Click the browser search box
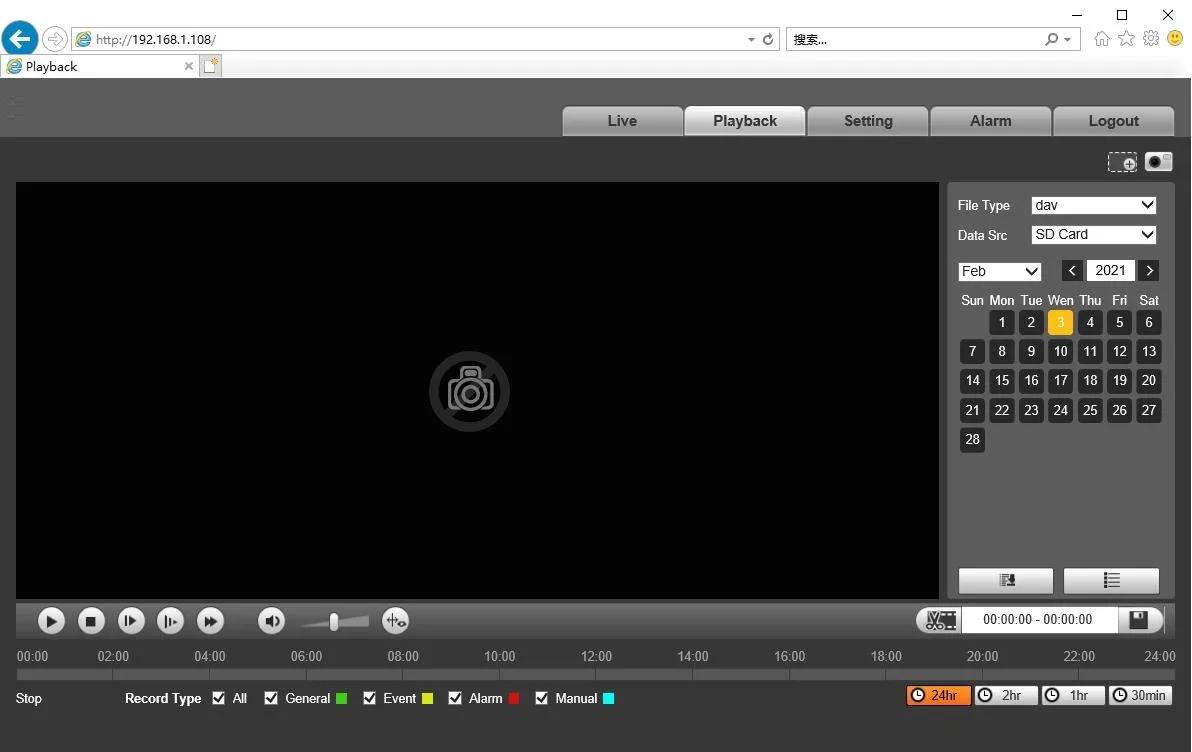This screenshot has height=752, width=1192. [916, 40]
